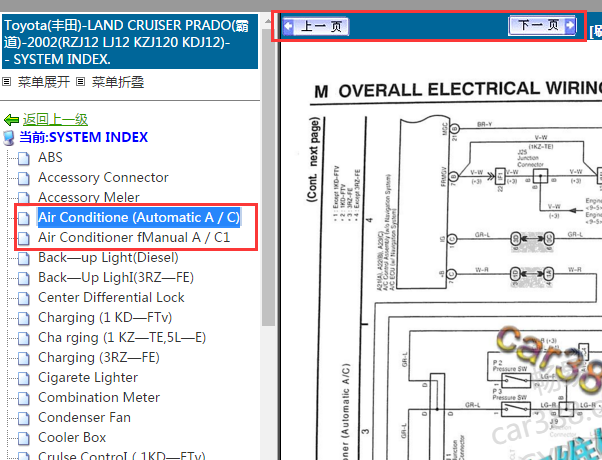Viewport: 602px width, 460px height.
Task: Click page icon beside Air Conditioner fManual
Action: (24, 238)
